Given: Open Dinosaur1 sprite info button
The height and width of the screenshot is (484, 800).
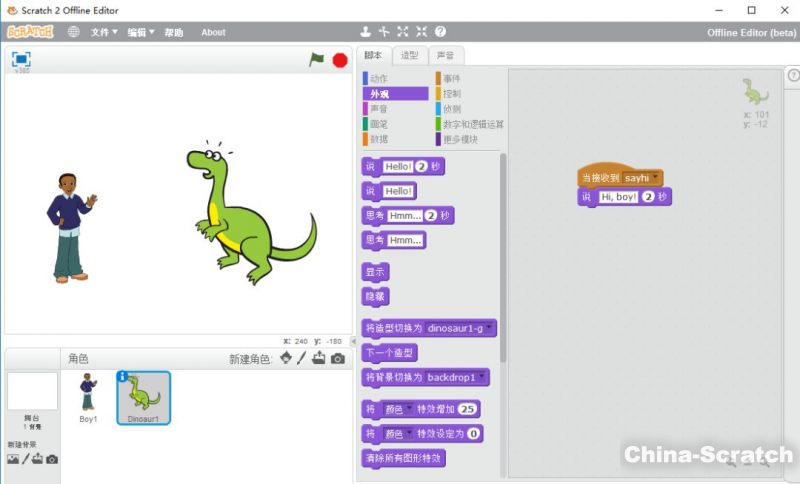Looking at the screenshot, I should [x=122, y=377].
